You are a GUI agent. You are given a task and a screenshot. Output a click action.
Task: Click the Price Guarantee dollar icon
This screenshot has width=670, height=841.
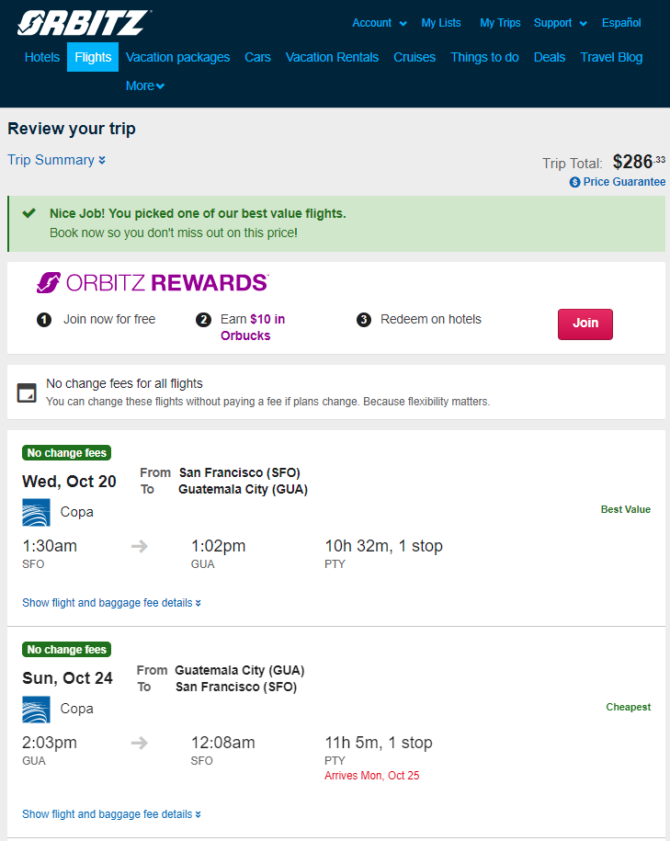pyautogui.click(x=575, y=182)
